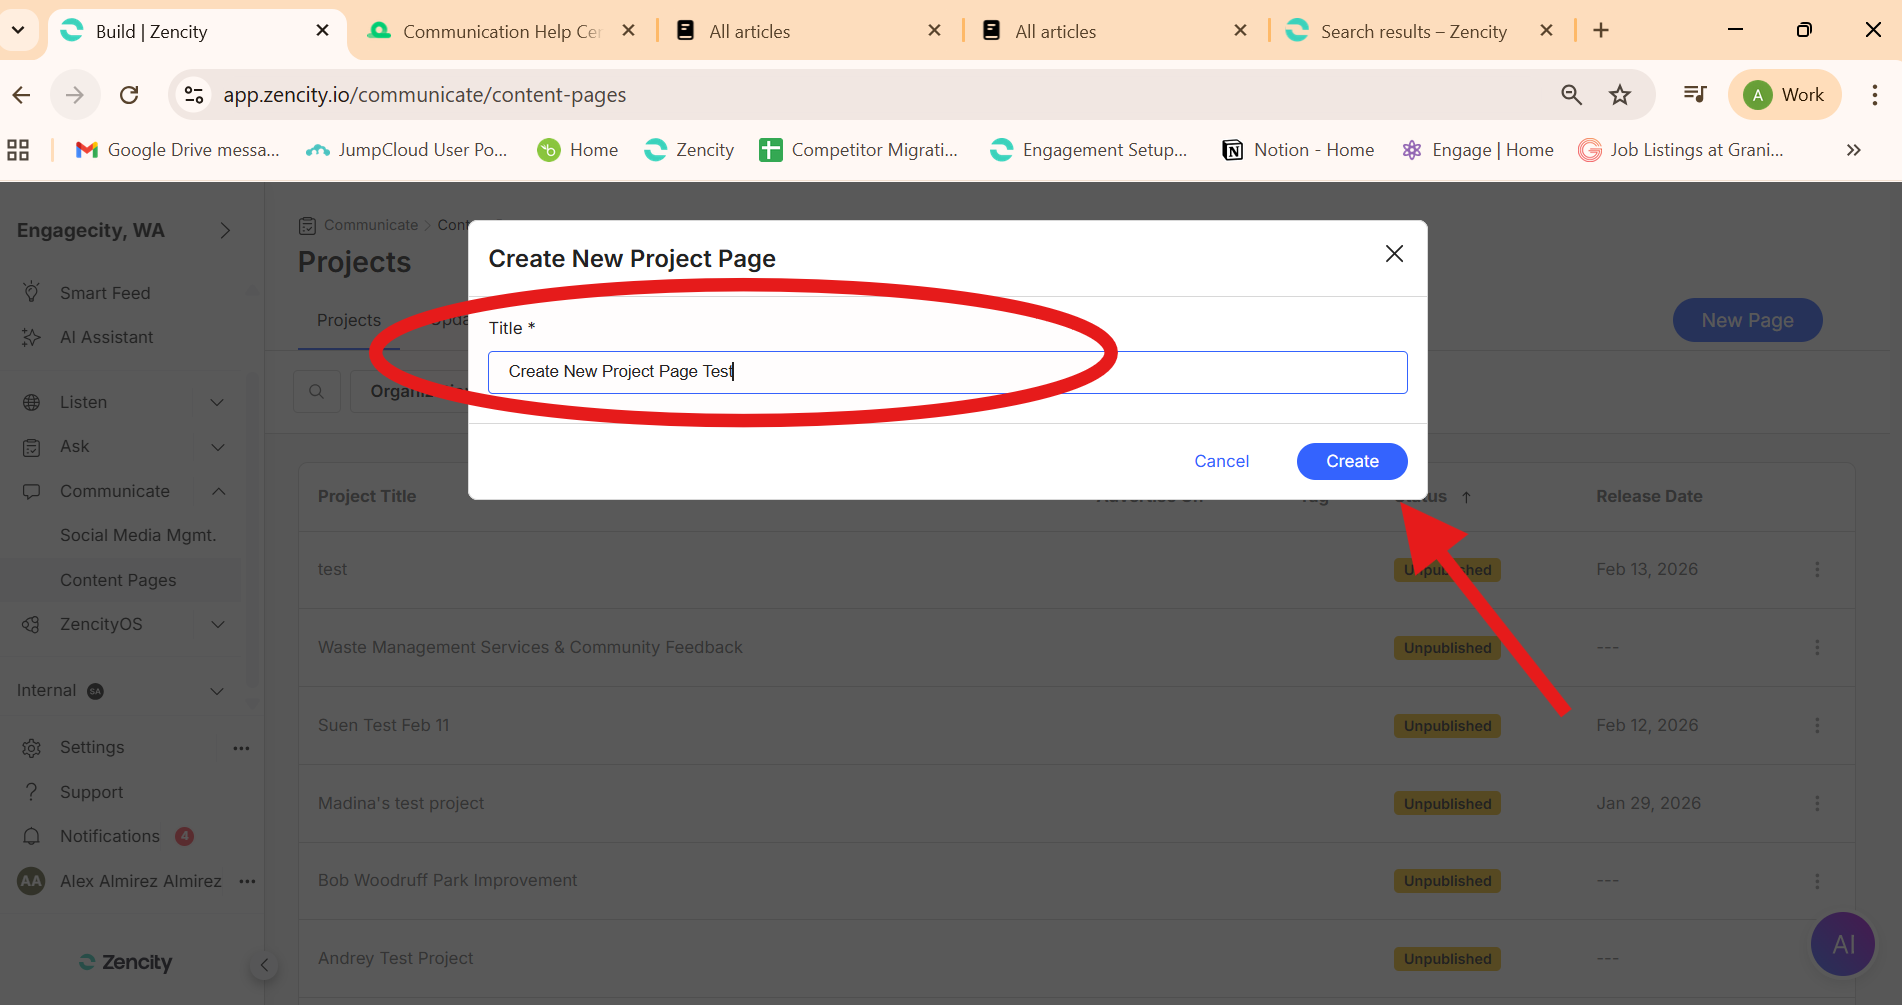Click the Support question mark icon
The width and height of the screenshot is (1902, 1005).
pyautogui.click(x=32, y=792)
